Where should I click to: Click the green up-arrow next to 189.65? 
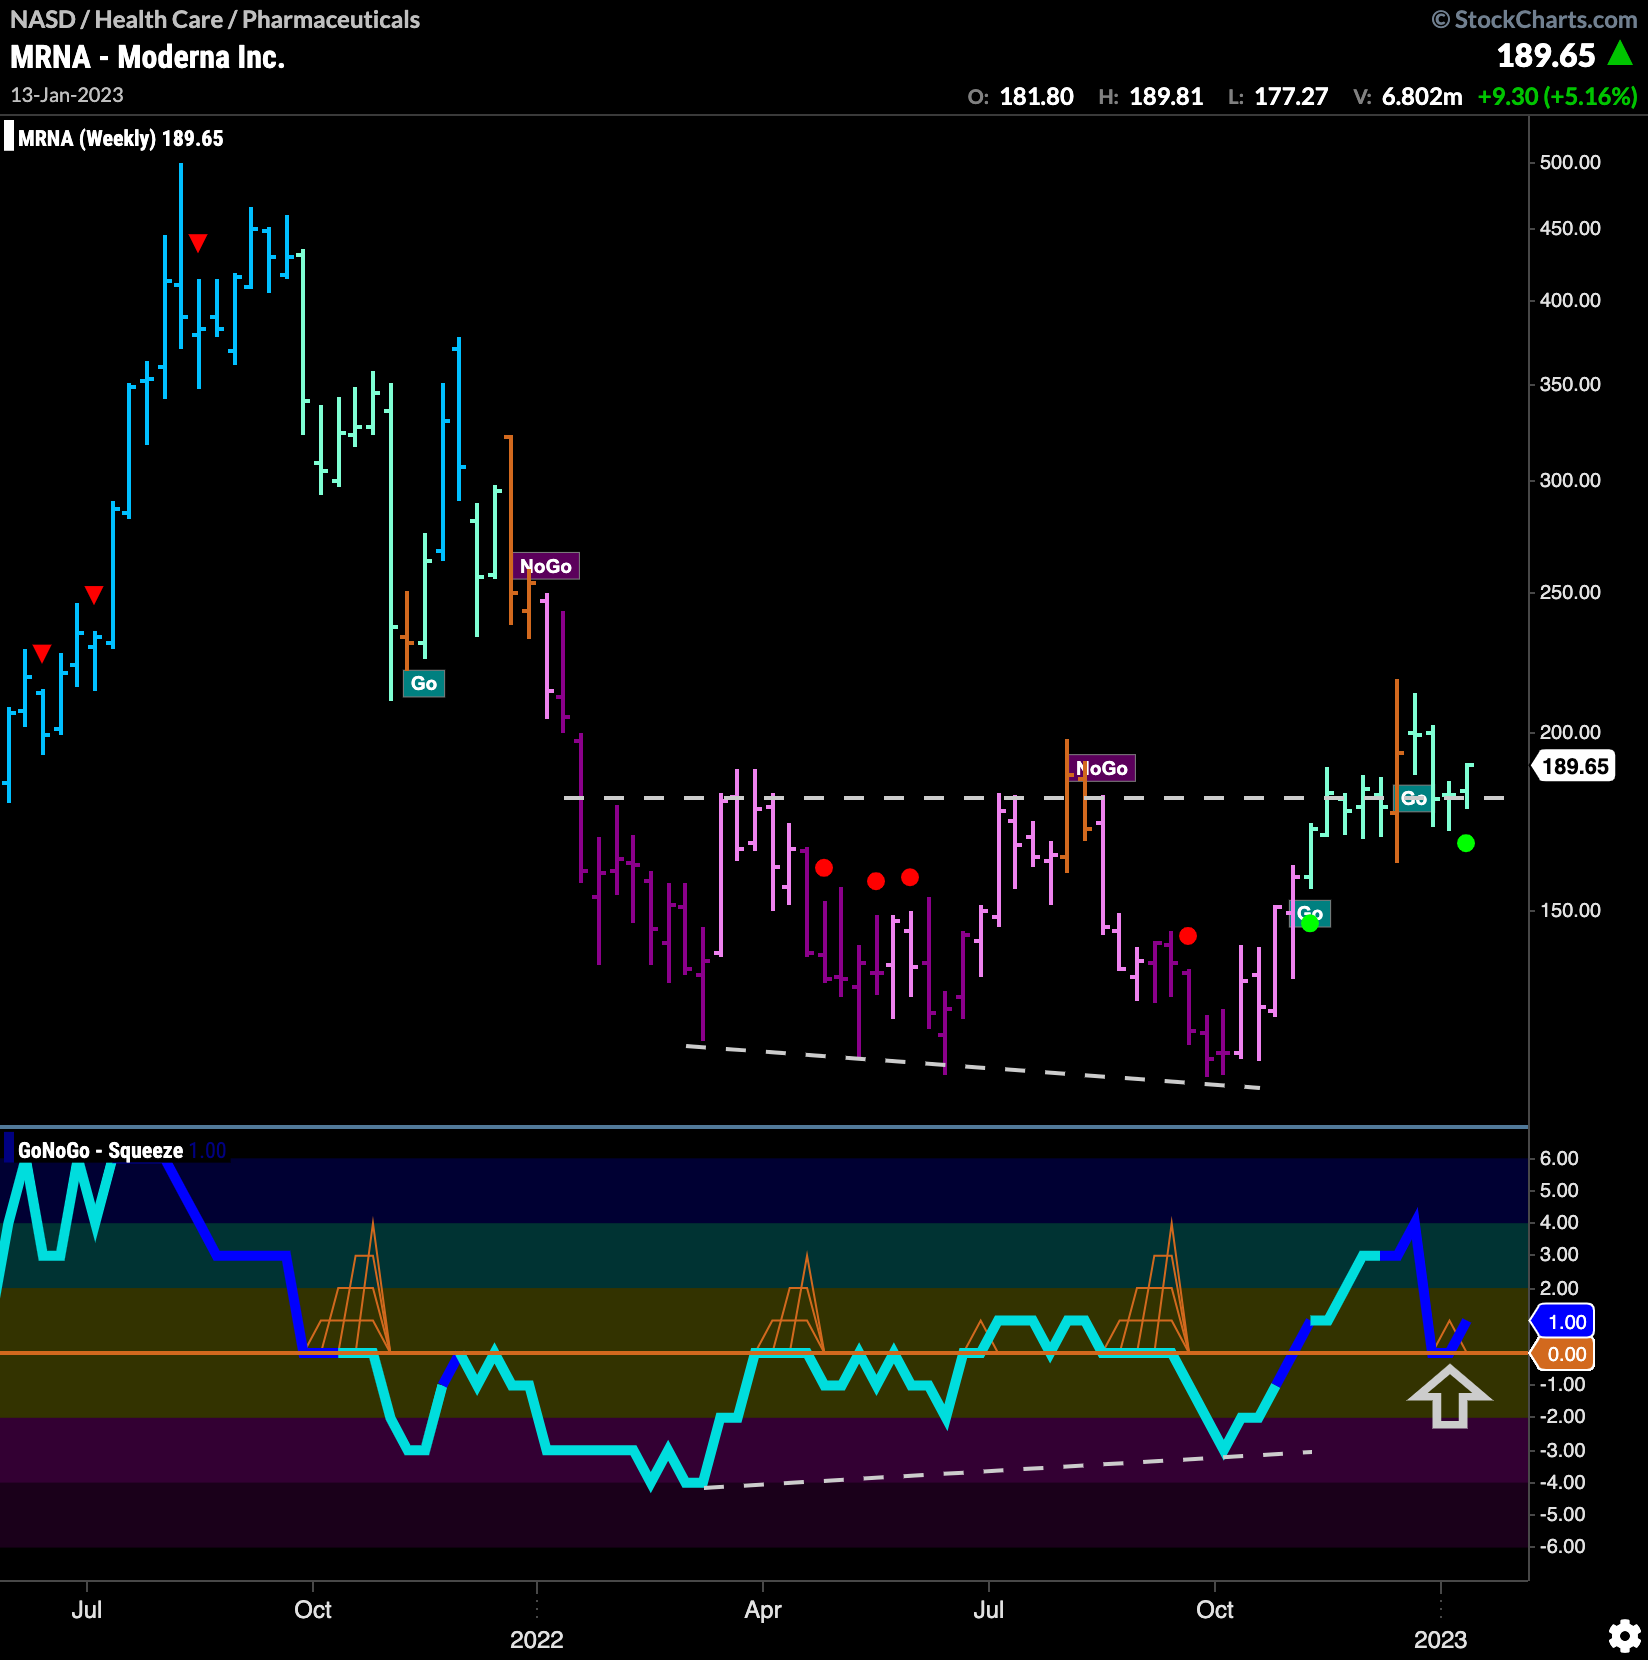click(1620, 54)
